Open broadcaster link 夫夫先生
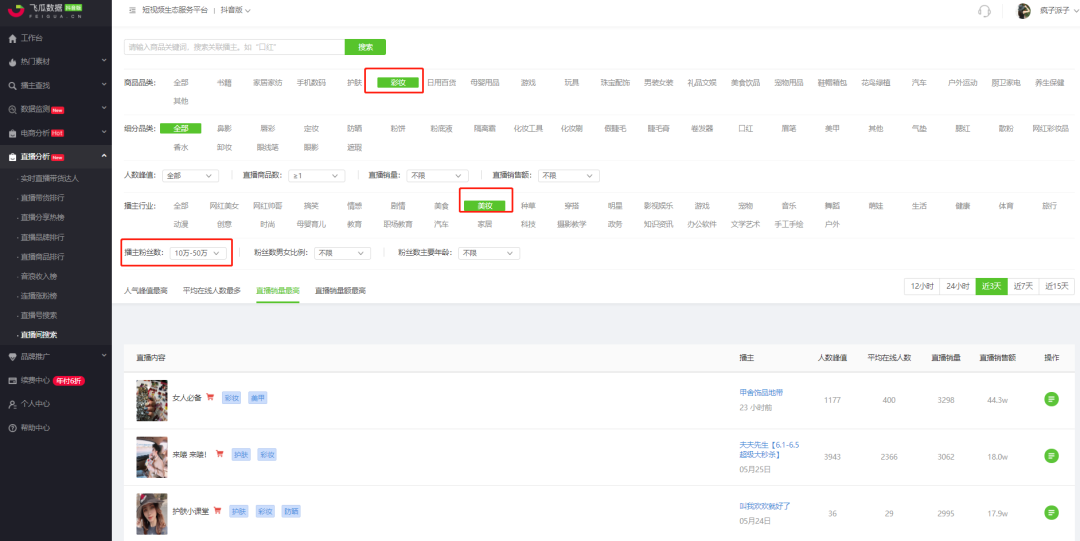The height and width of the screenshot is (541, 1080). click(769, 449)
